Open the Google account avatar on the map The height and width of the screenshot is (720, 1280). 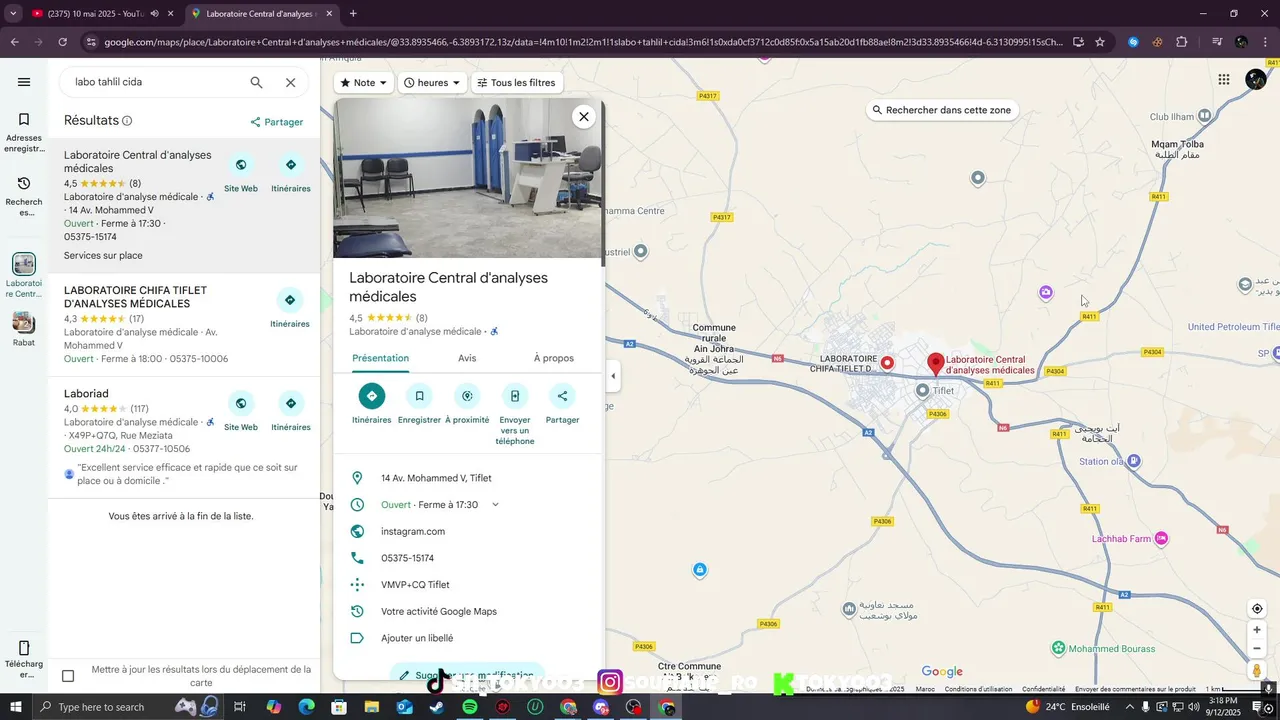(x=1256, y=80)
